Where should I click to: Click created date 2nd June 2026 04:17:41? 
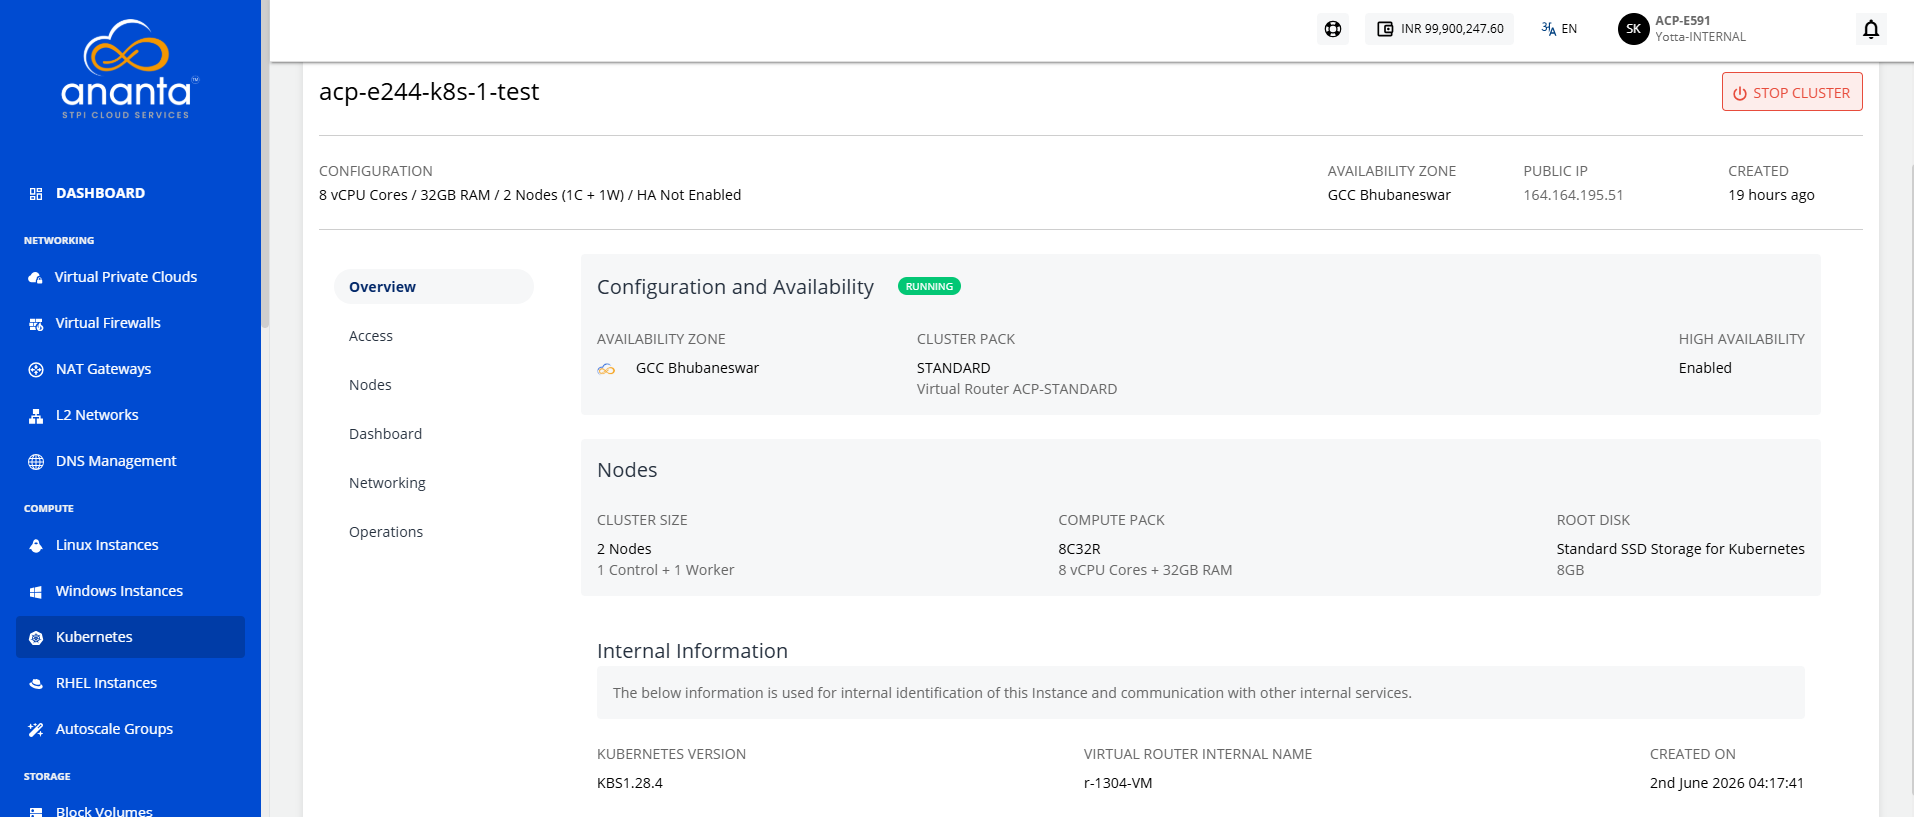click(x=1727, y=783)
